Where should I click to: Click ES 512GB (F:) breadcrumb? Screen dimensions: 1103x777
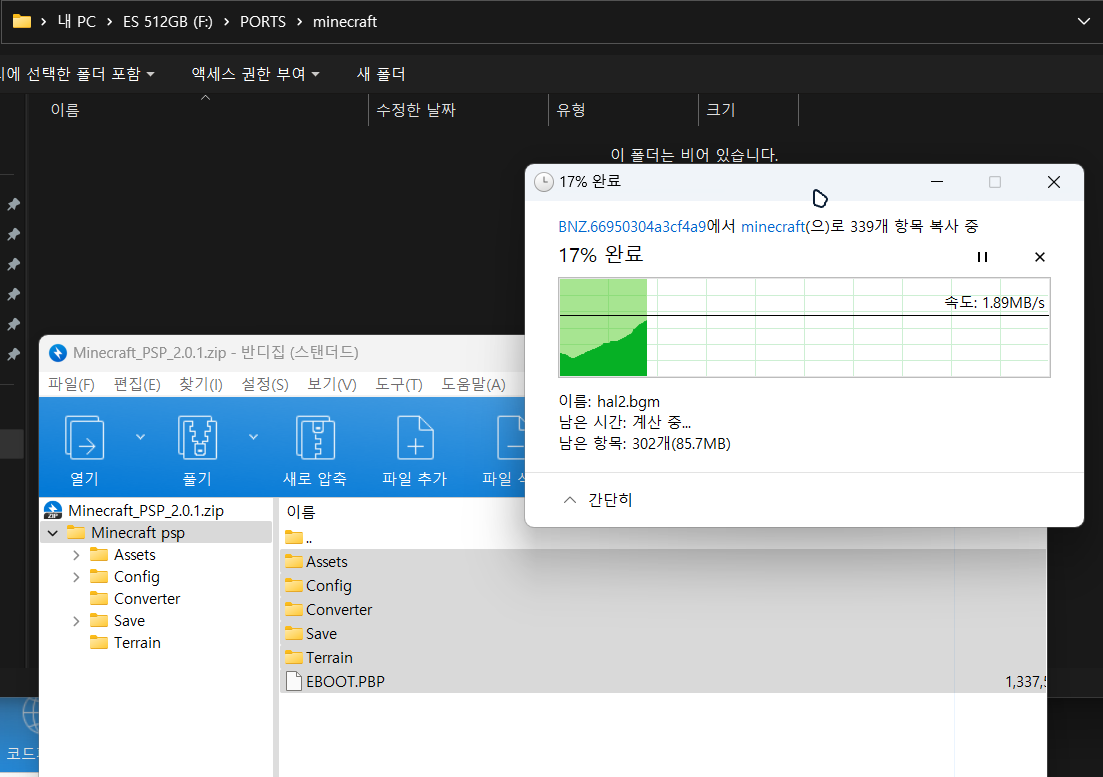coord(167,22)
